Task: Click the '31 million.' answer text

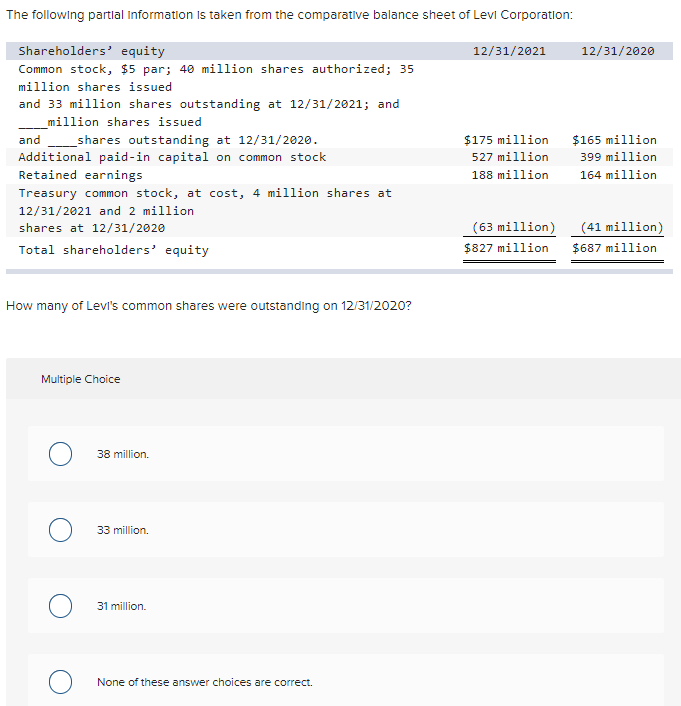Action: [122, 606]
